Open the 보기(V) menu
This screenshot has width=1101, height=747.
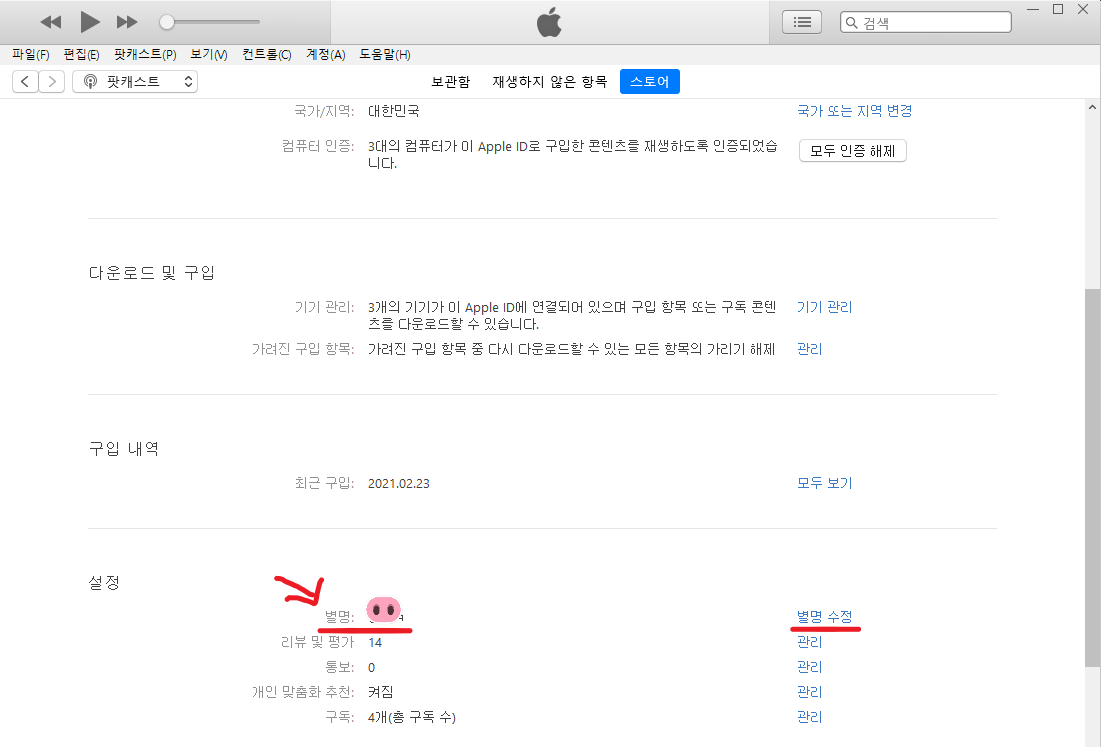209,55
